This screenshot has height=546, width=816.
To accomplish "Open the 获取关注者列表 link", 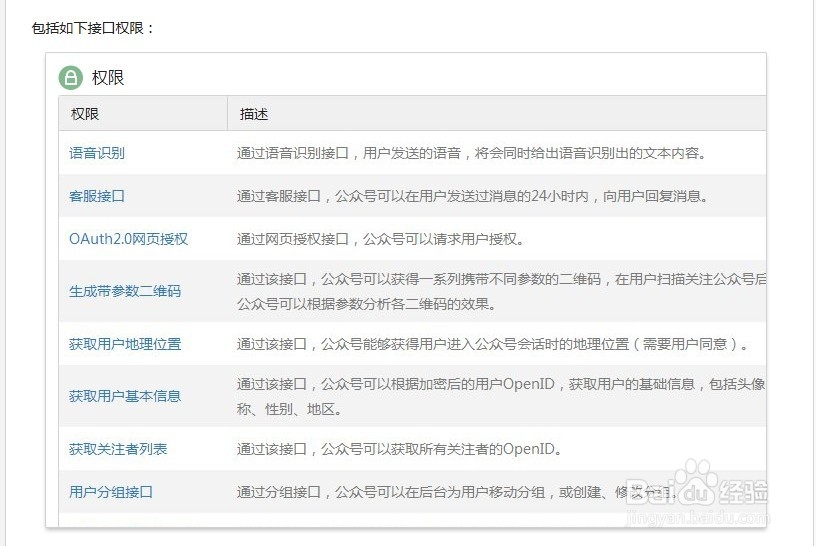I will (x=118, y=449).
